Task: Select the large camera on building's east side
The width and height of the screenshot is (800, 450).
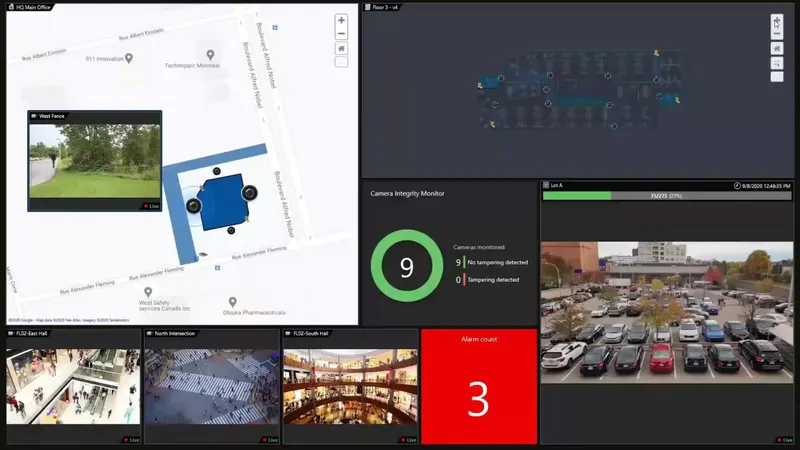Action: tap(249, 192)
